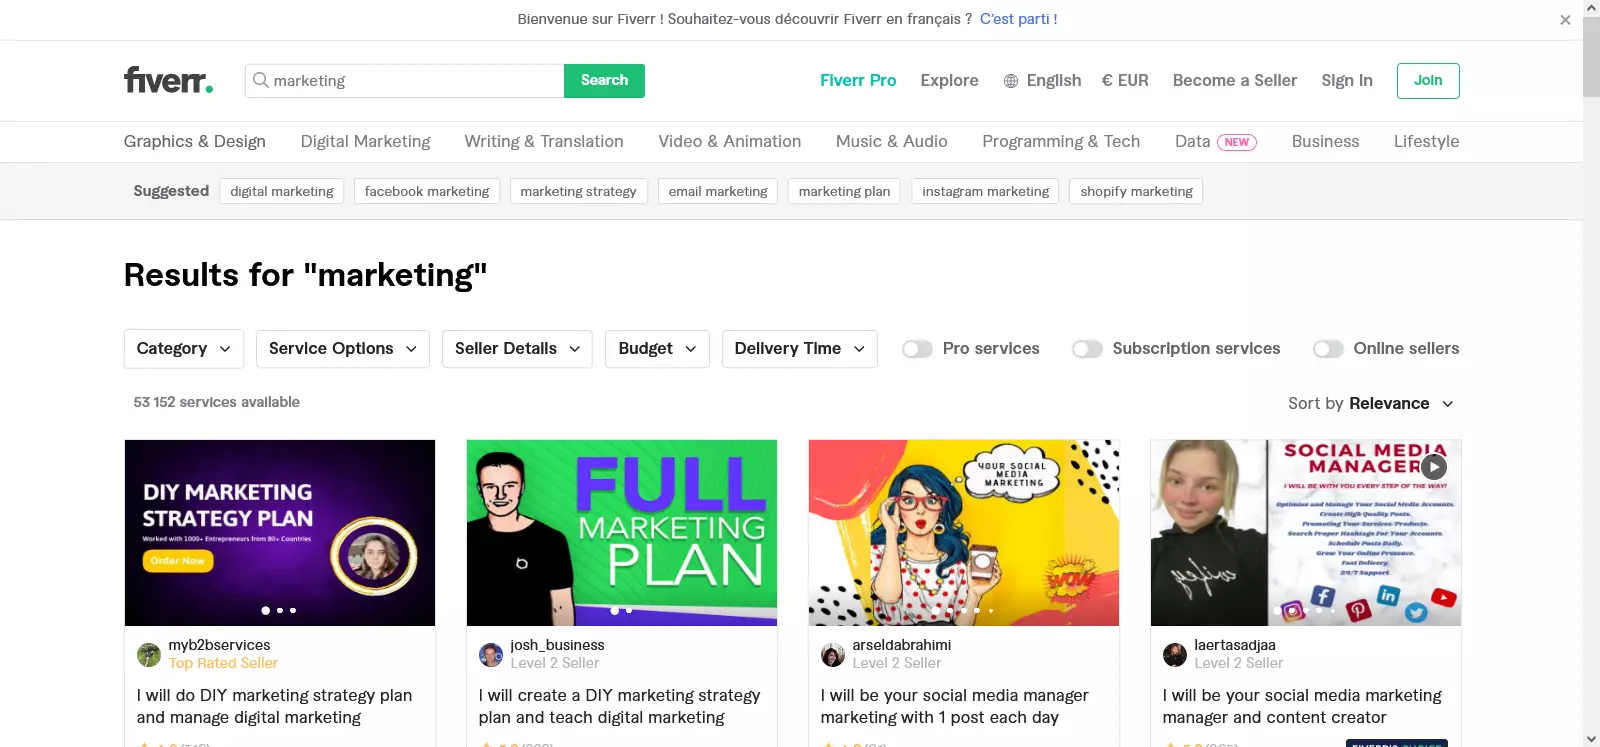Dismiss the French welcome banner
The image size is (1600, 747).
(1565, 20)
